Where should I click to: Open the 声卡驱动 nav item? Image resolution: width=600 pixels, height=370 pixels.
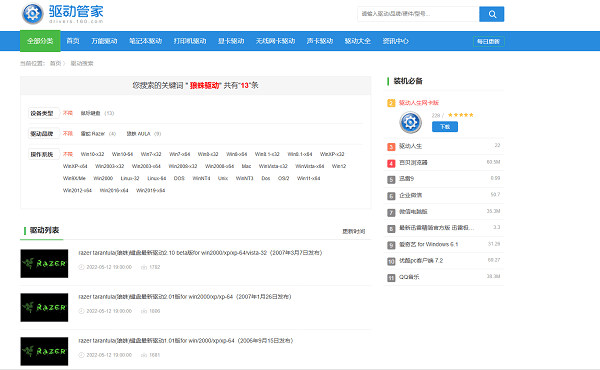[x=320, y=41]
